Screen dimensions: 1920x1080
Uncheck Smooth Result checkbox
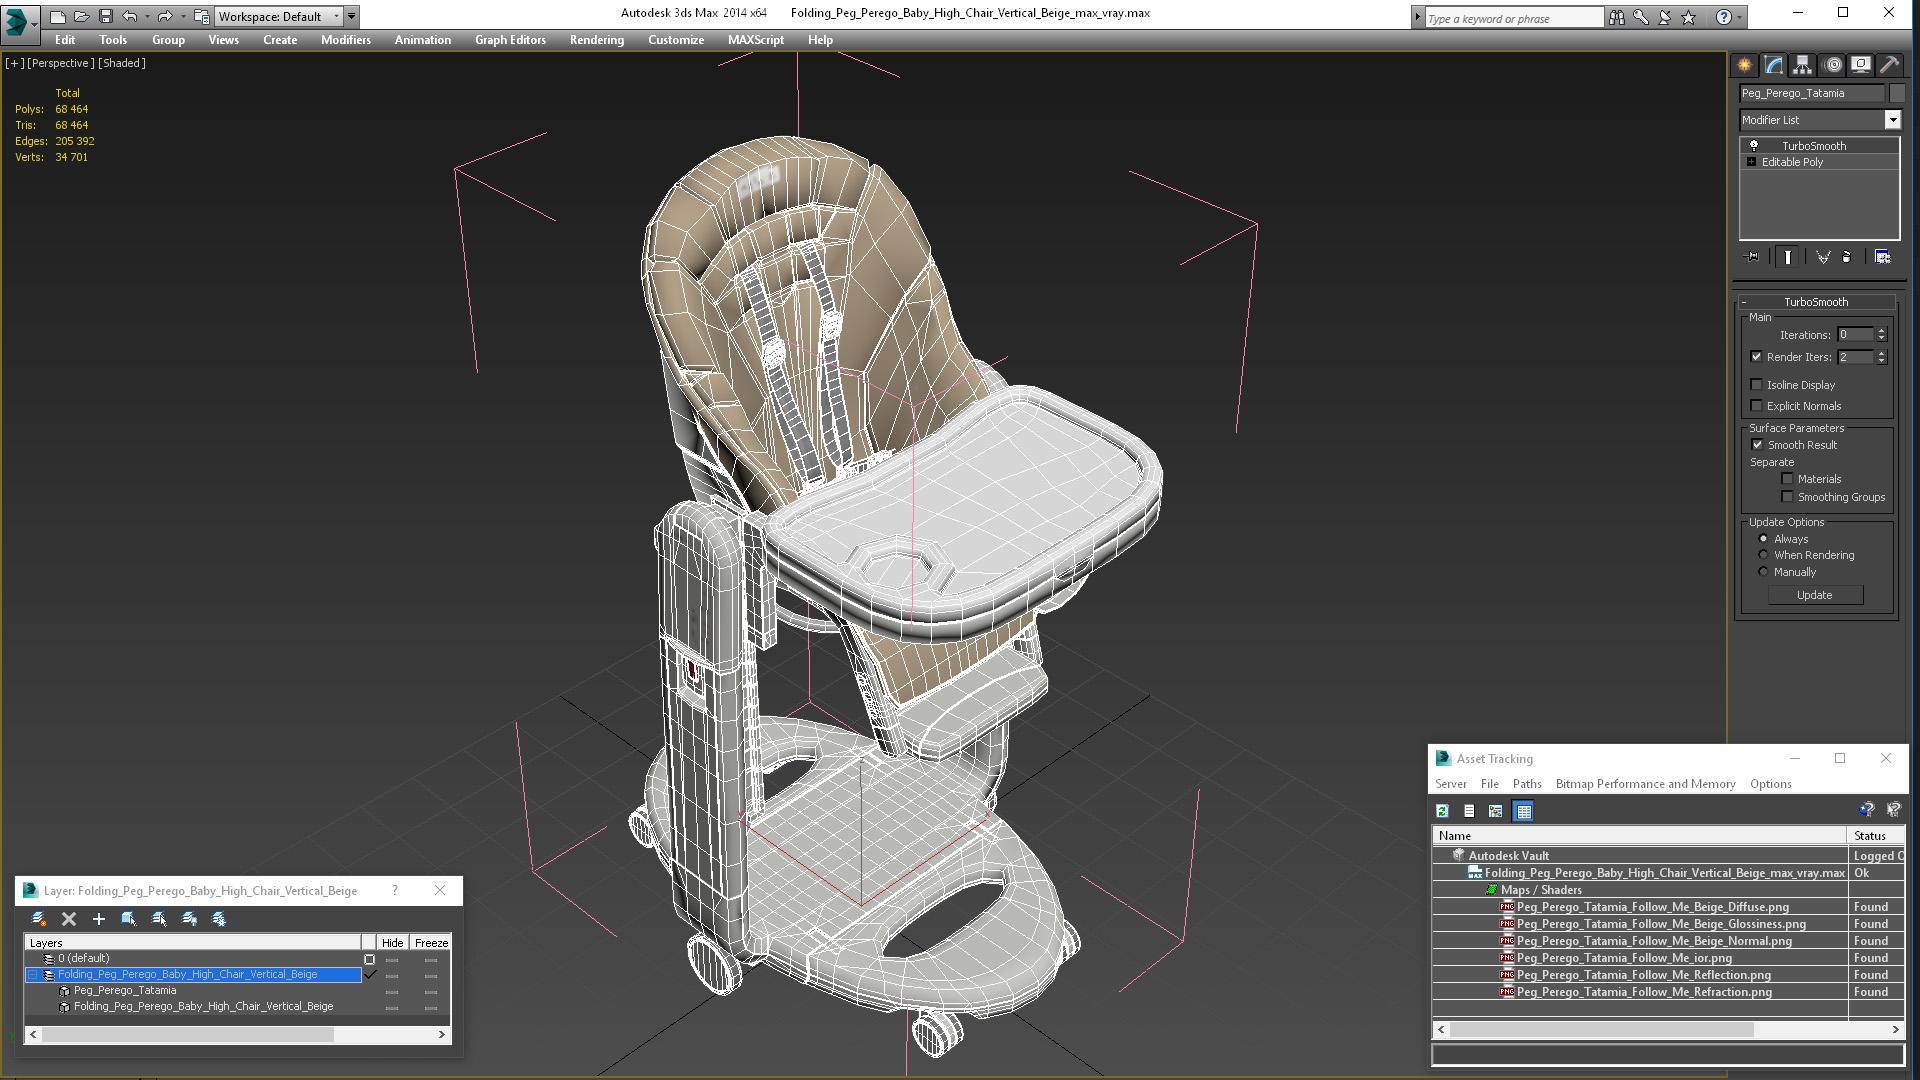1757,445
